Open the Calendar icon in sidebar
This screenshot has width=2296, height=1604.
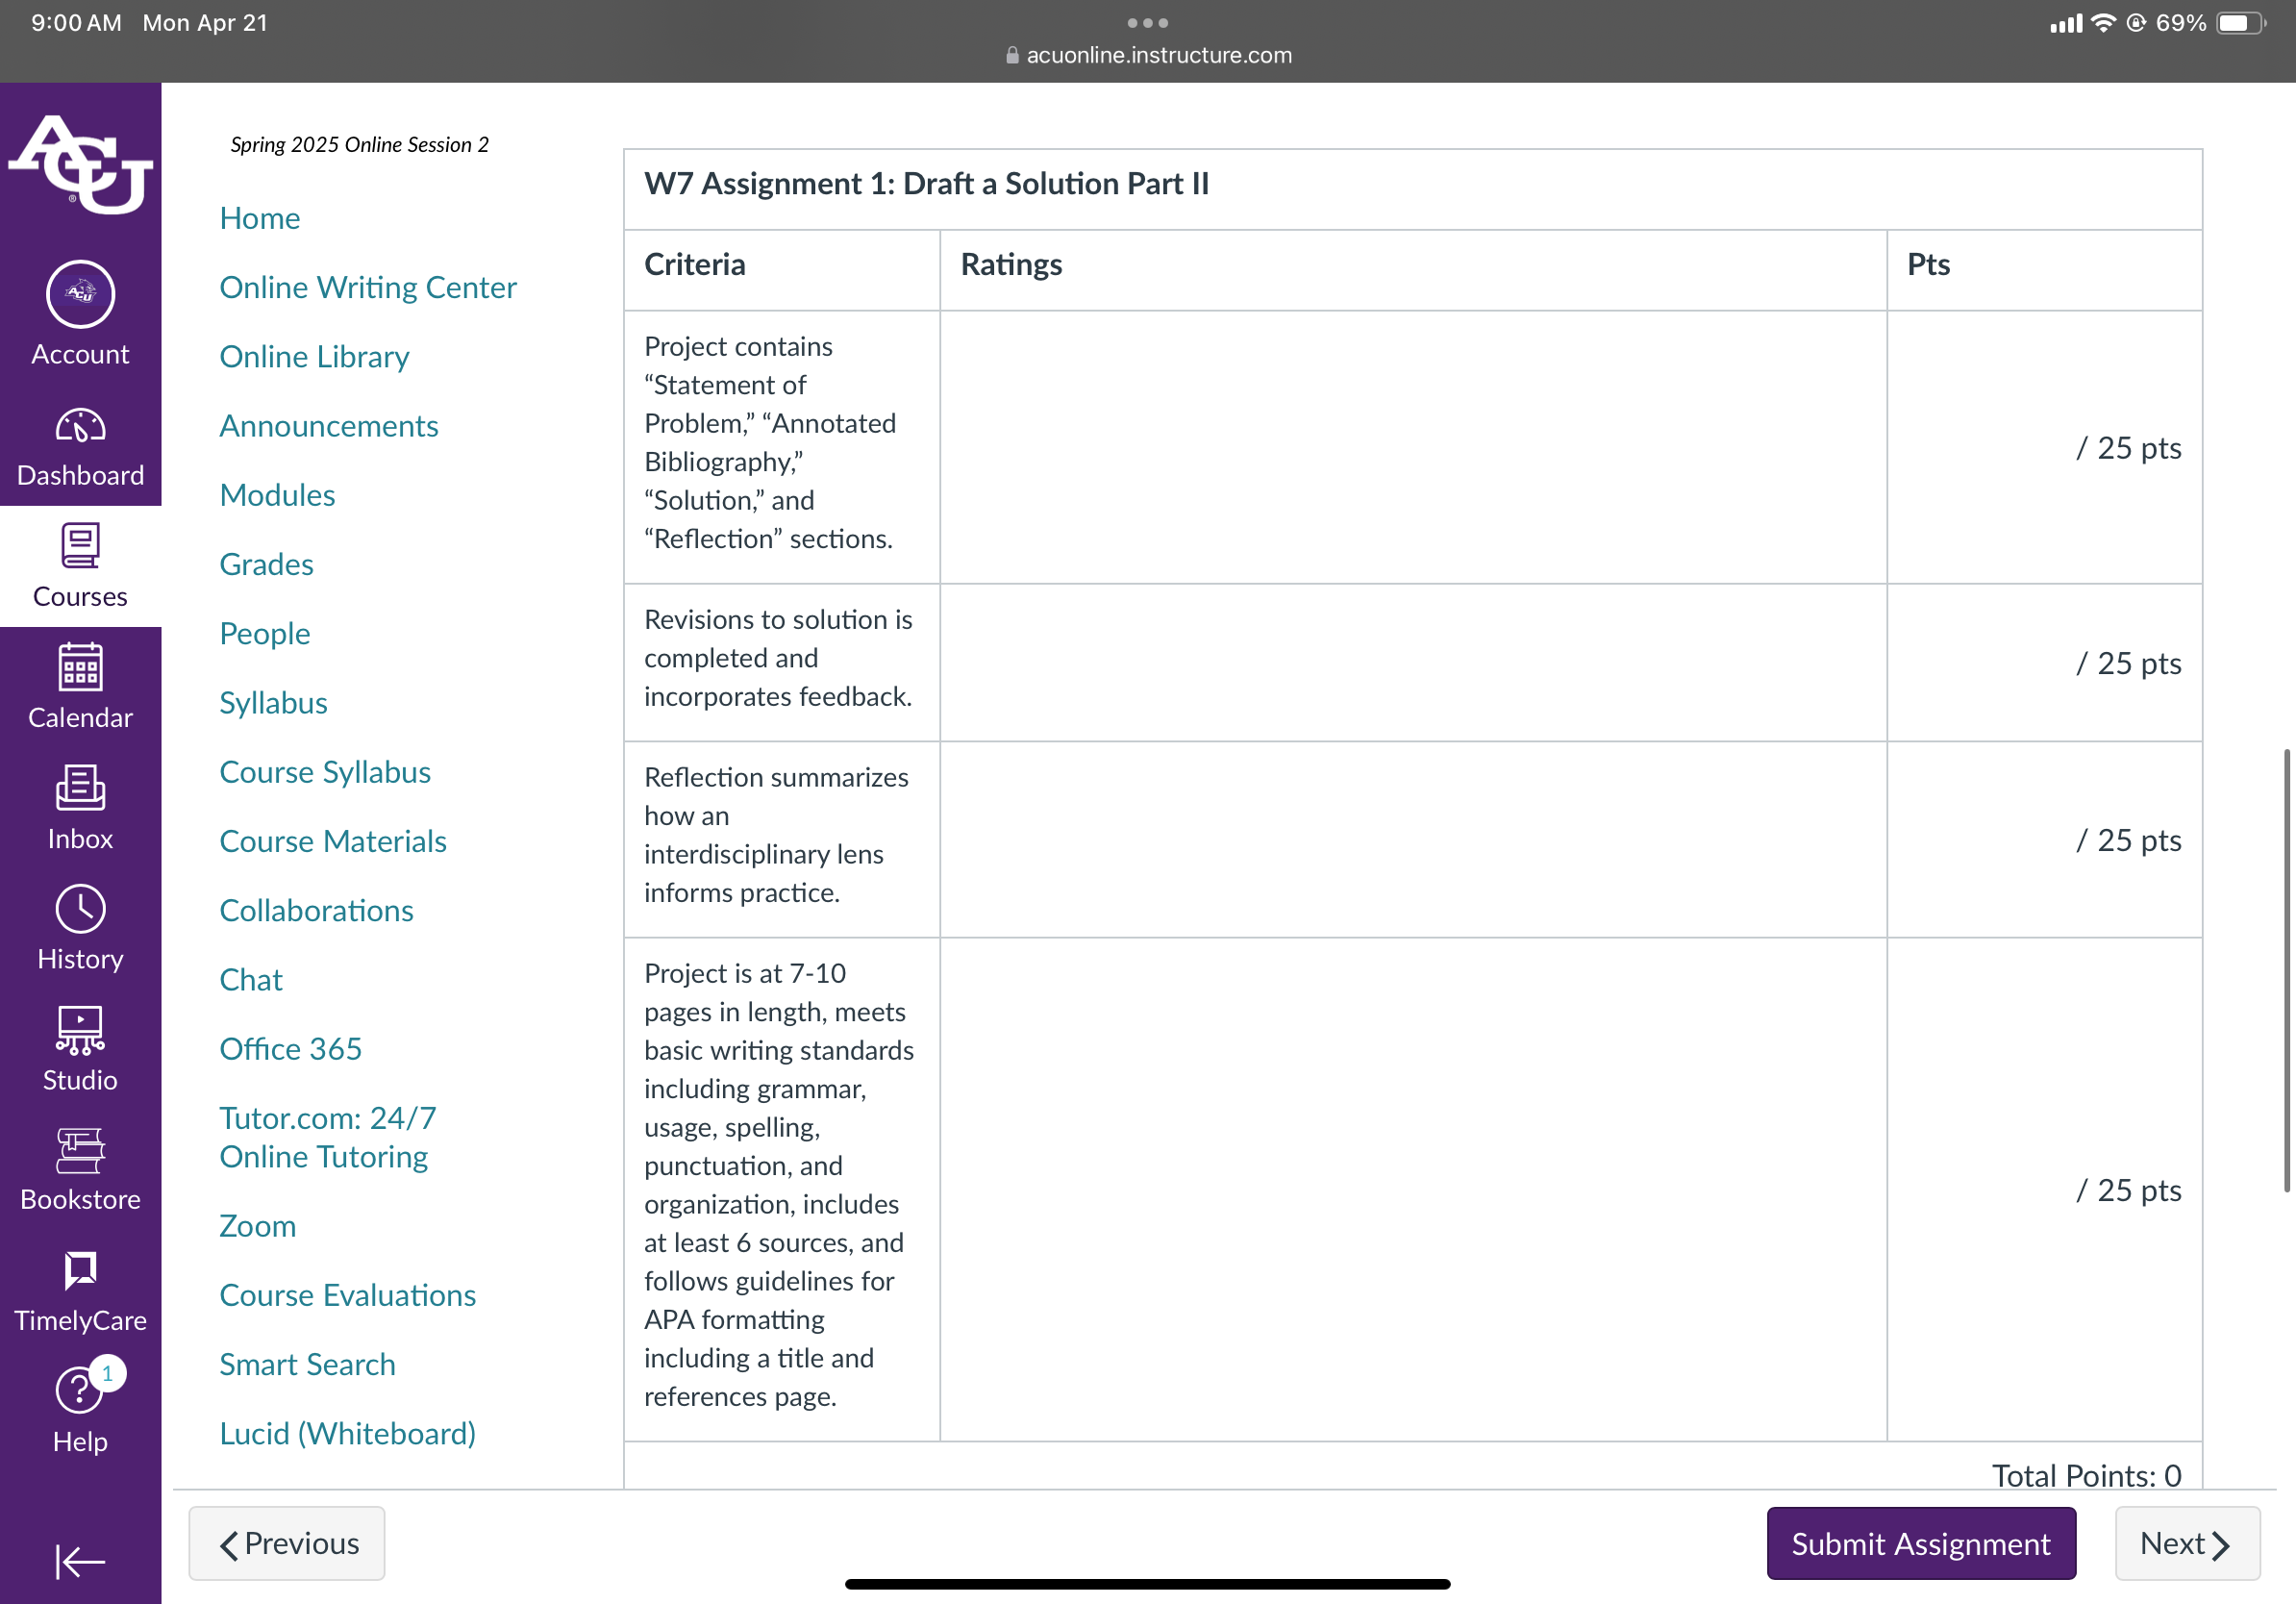tap(80, 667)
